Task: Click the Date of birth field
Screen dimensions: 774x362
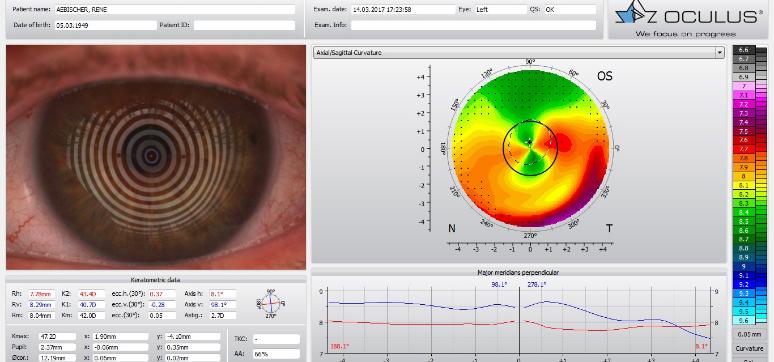Action: pos(106,25)
